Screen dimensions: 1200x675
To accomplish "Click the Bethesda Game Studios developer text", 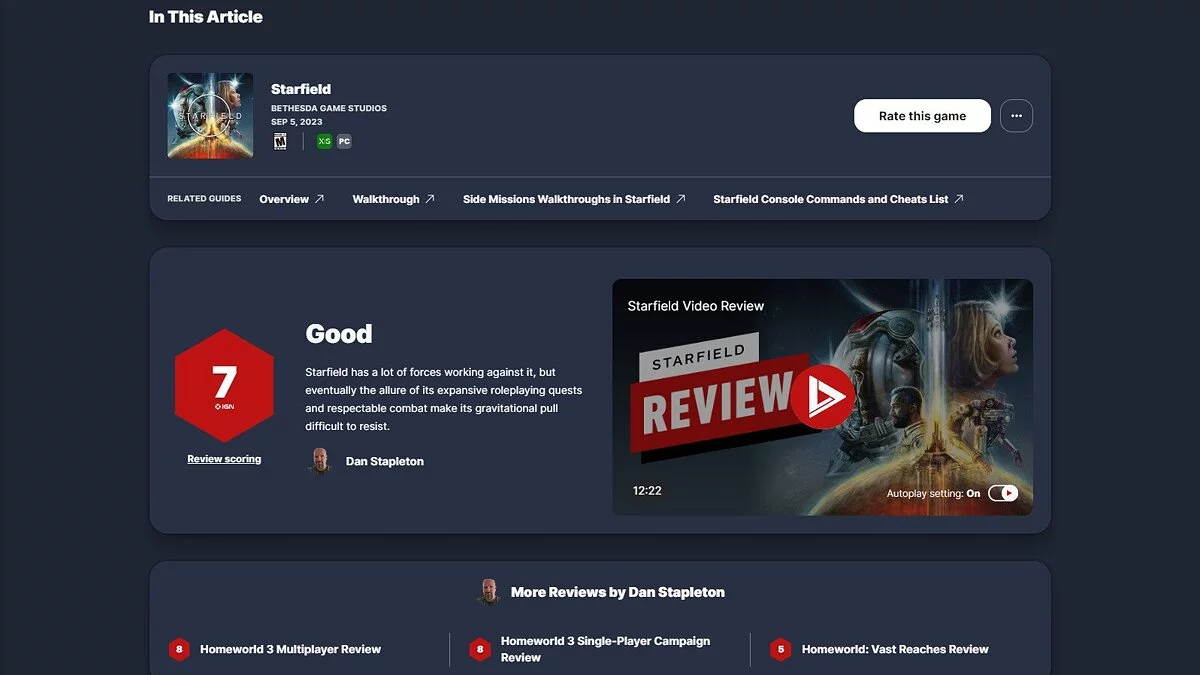I will point(329,108).
